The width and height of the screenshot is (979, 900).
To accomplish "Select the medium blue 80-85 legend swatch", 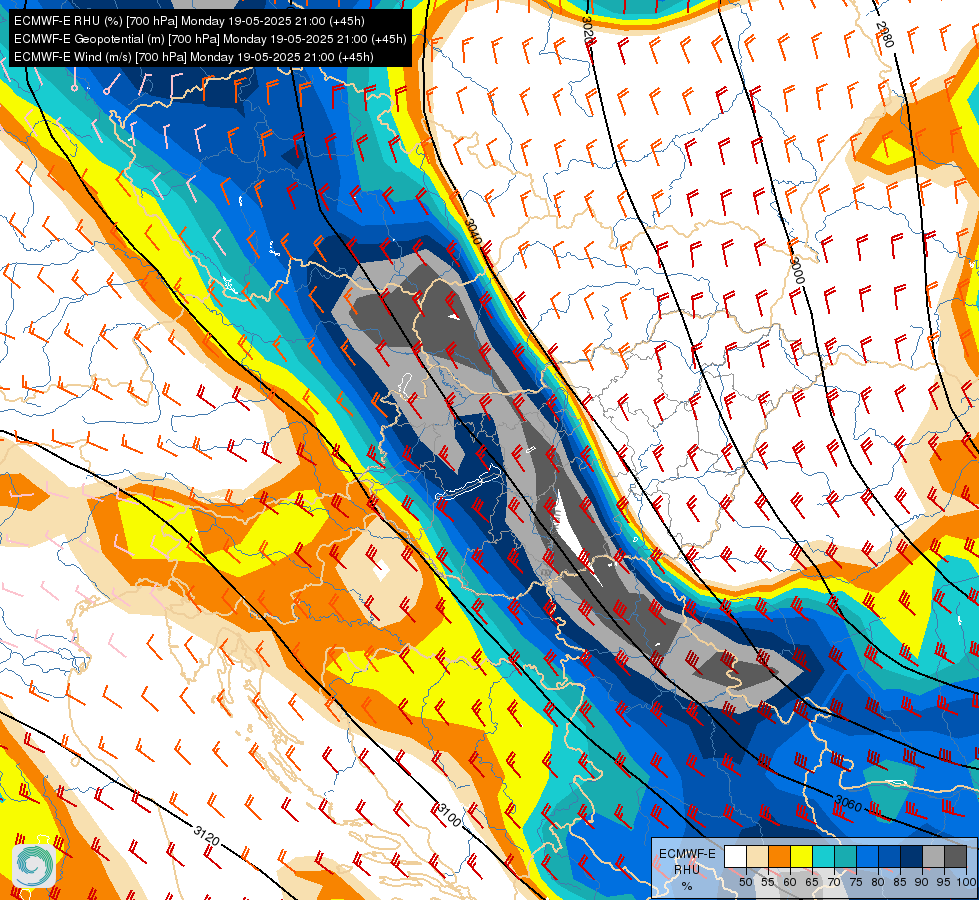I will (x=889, y=856).
